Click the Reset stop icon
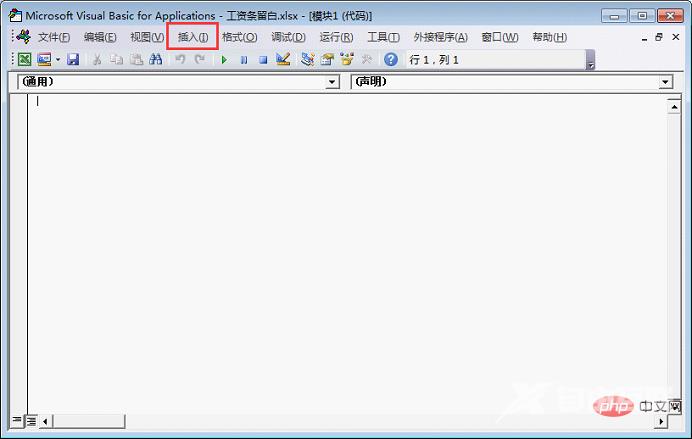The height and width of the screenshot is (439, 692). point(262,60)
